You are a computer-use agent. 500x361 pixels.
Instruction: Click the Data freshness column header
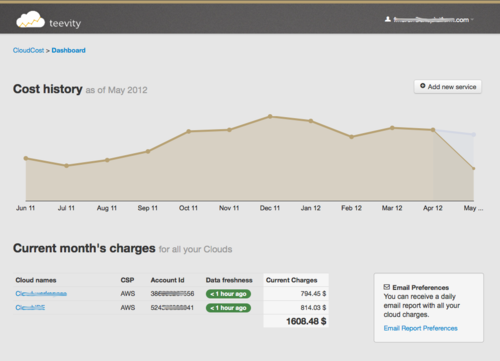pyautogui.click(x=229, y=280)
